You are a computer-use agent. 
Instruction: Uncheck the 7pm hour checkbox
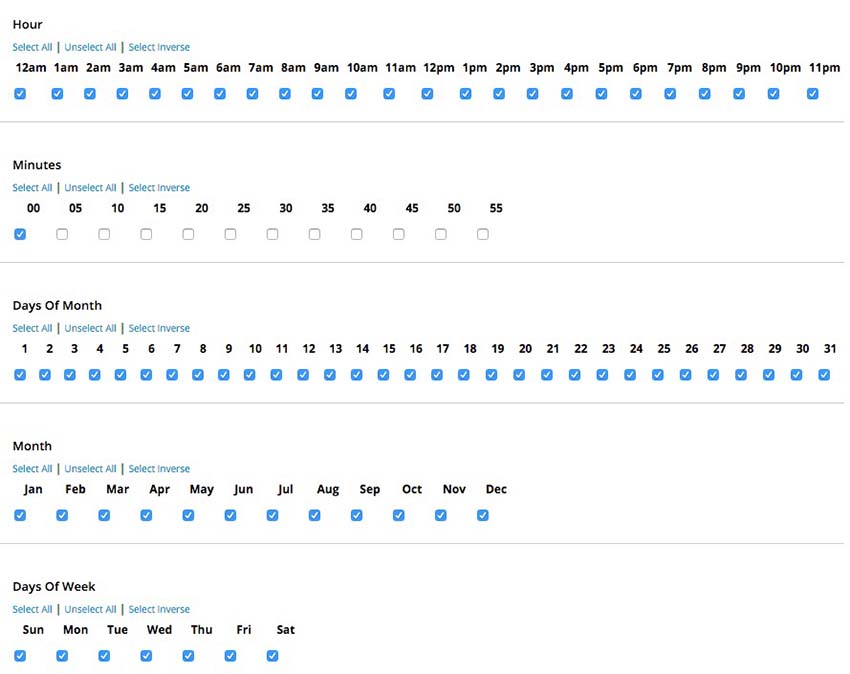670,94
